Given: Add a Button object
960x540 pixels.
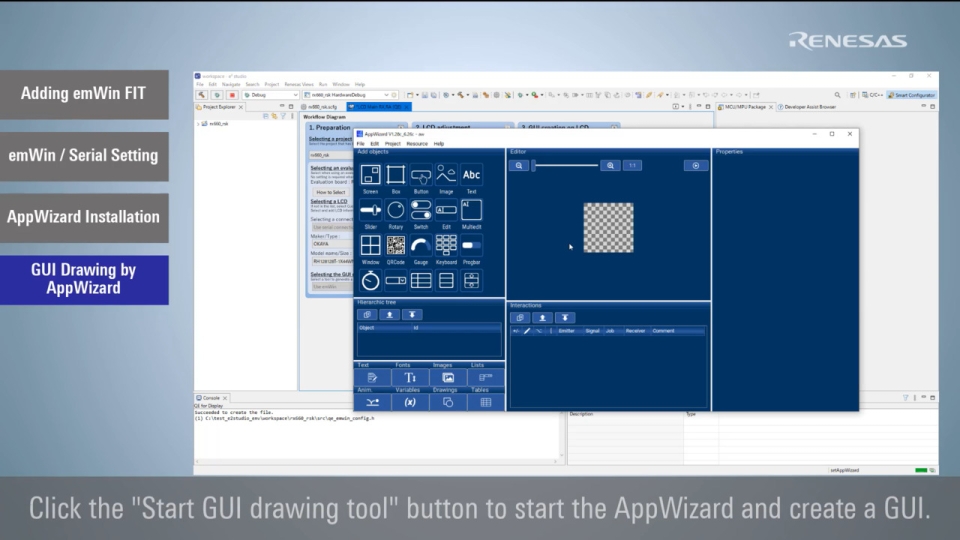Looking at the screenshot, I should pyautogui.click(x=421, y=175).
